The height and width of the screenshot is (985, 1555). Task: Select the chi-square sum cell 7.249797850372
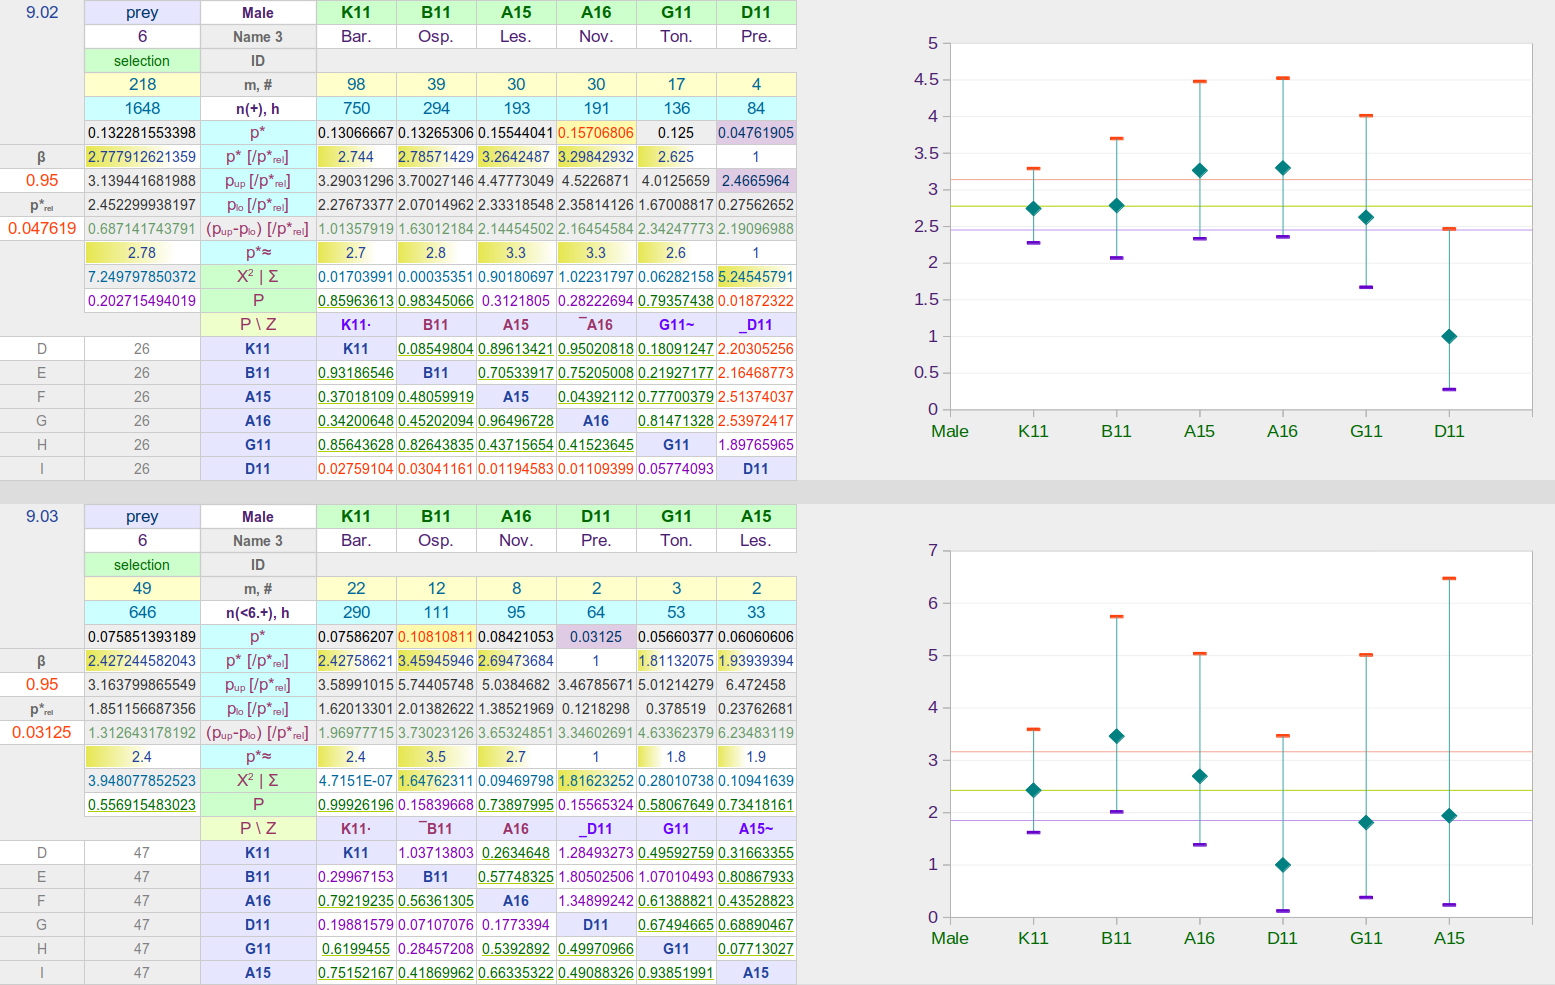tap(142, 277)
